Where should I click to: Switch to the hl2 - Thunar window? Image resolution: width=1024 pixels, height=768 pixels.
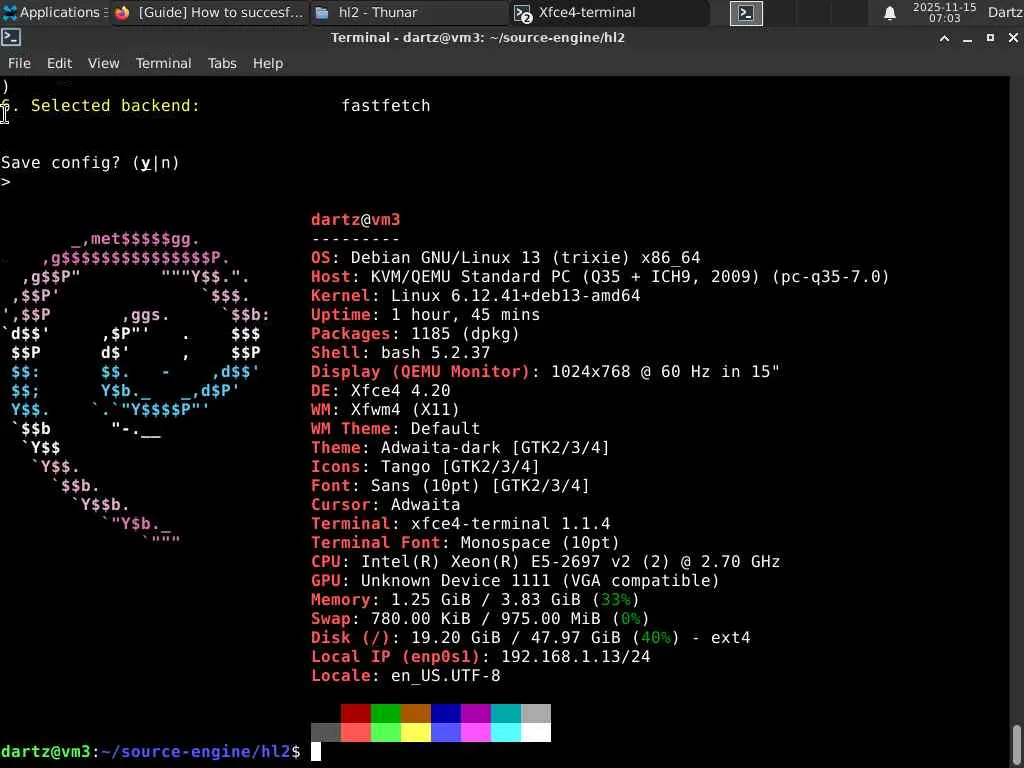click(x=408, y=12)
